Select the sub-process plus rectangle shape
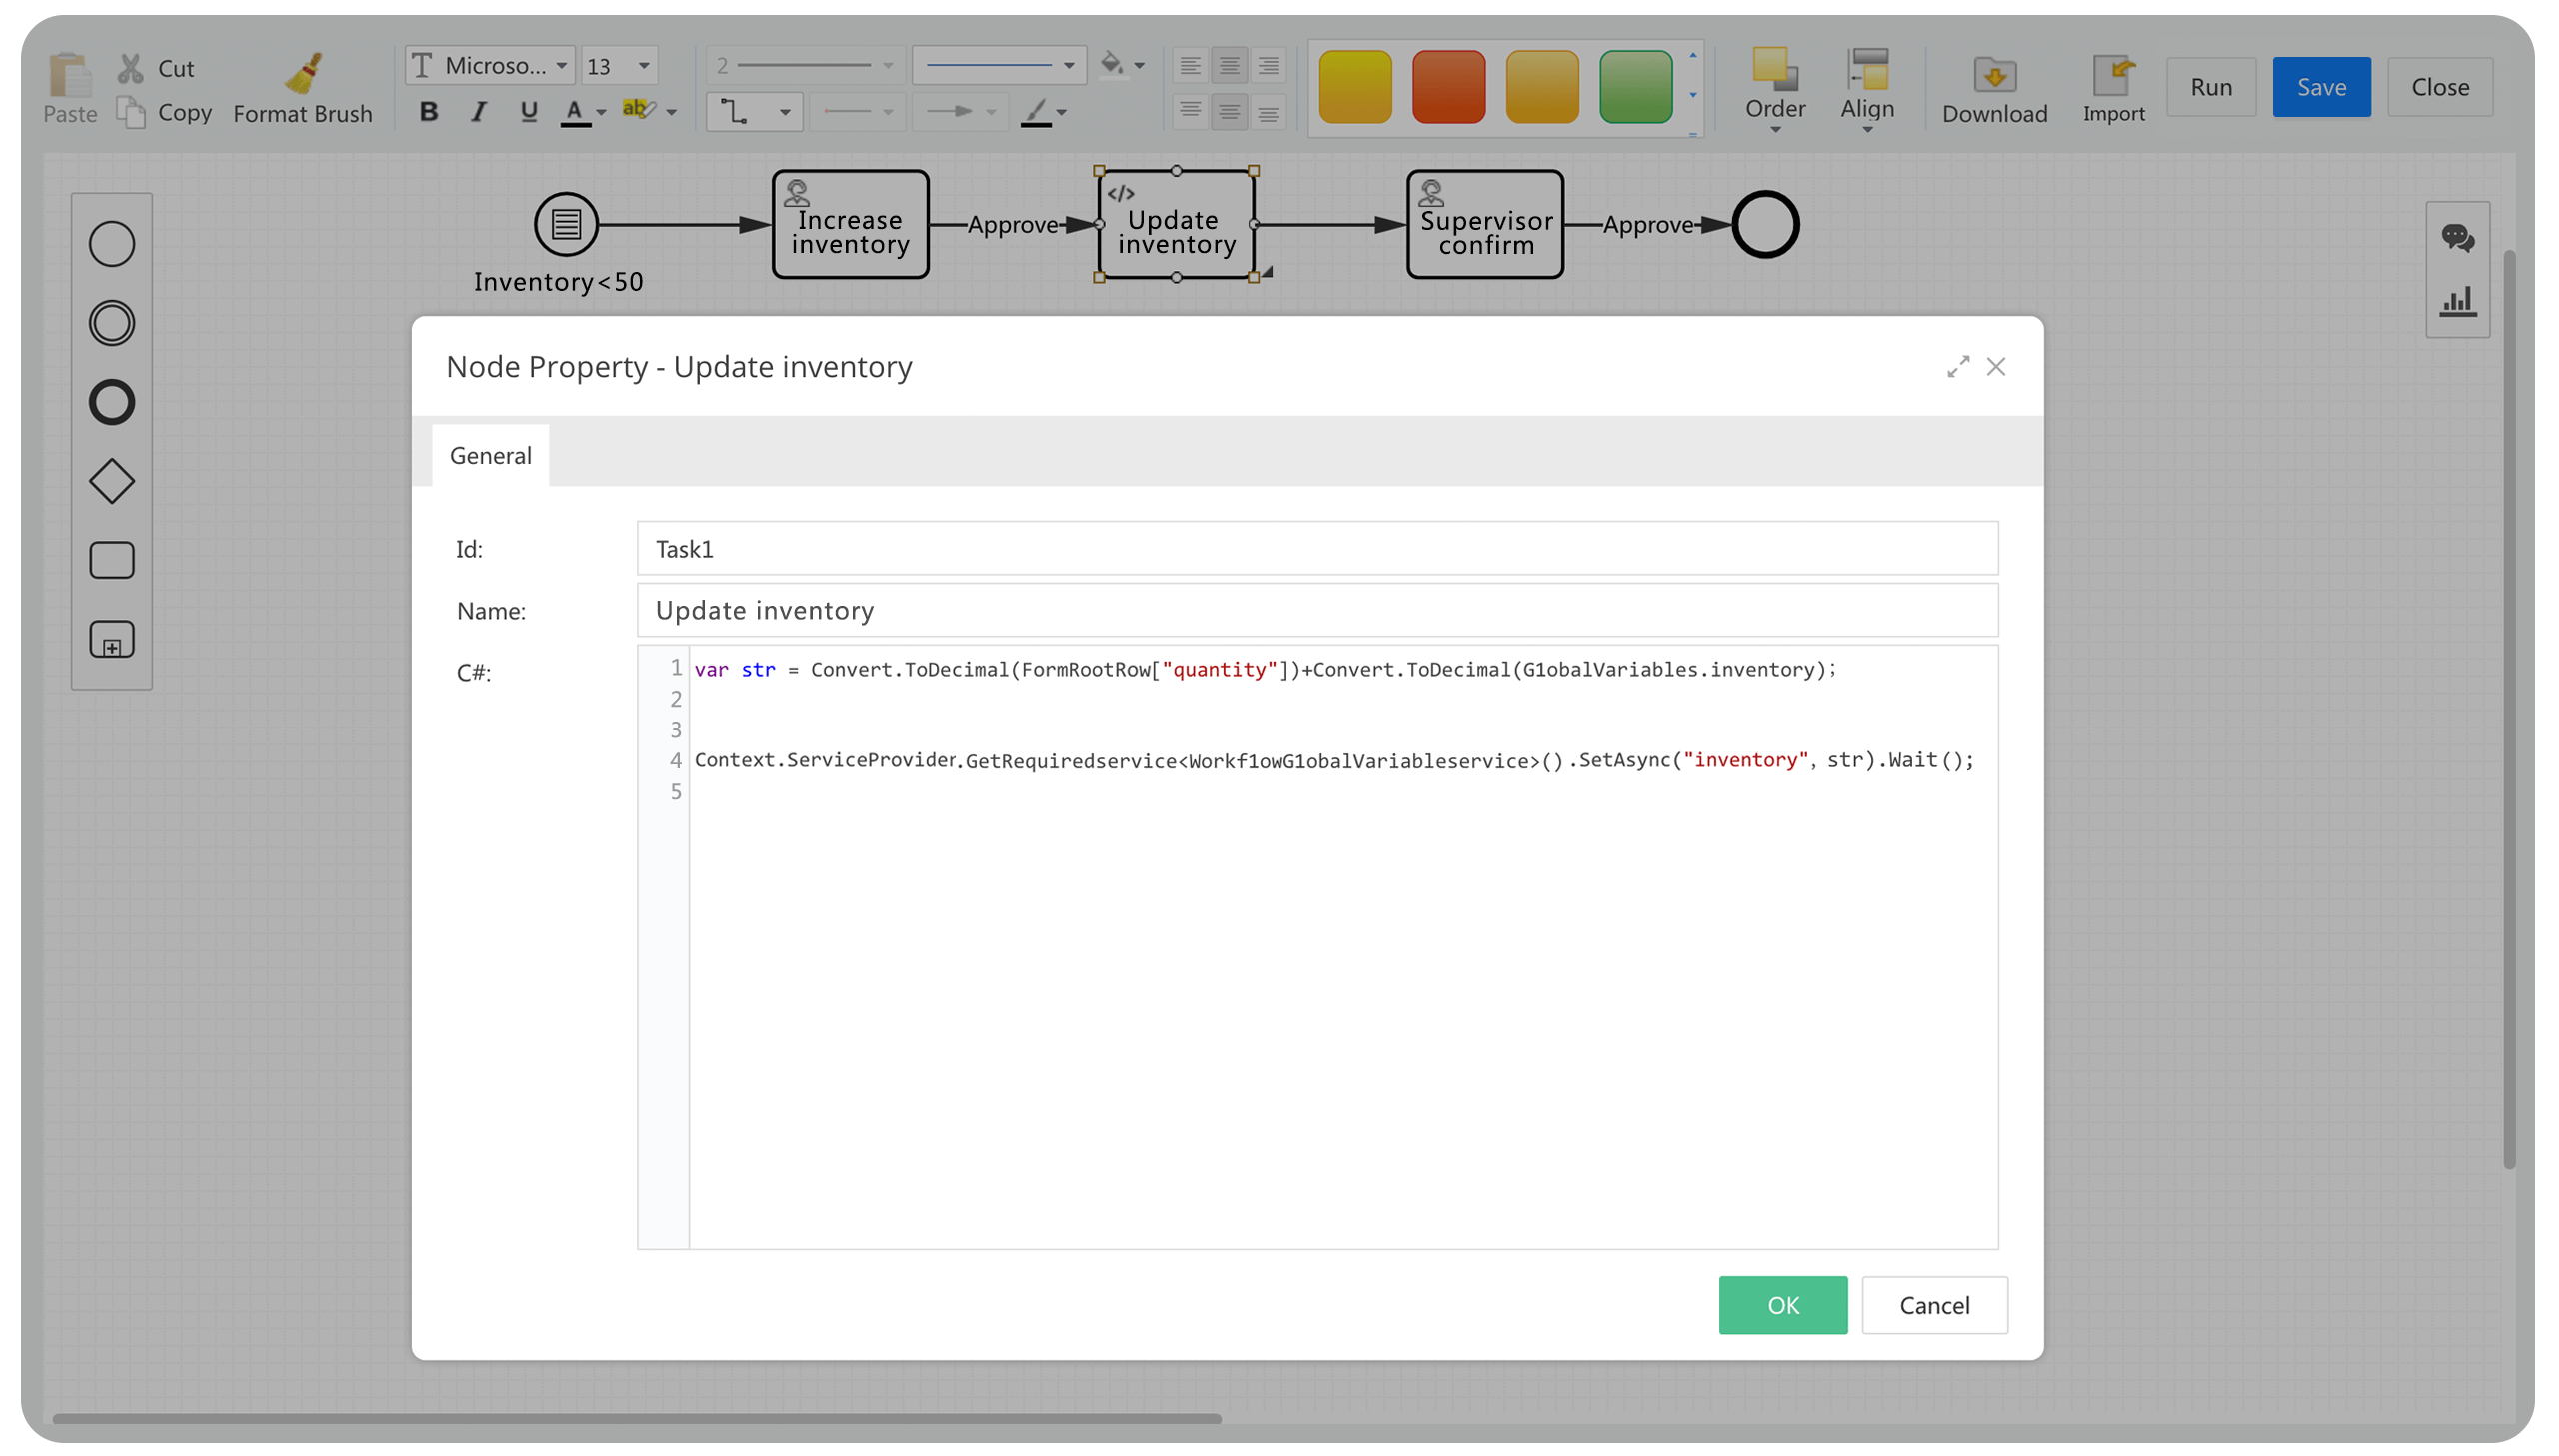The width and height of the screenshot is (2559, 1456). [112, 639]
